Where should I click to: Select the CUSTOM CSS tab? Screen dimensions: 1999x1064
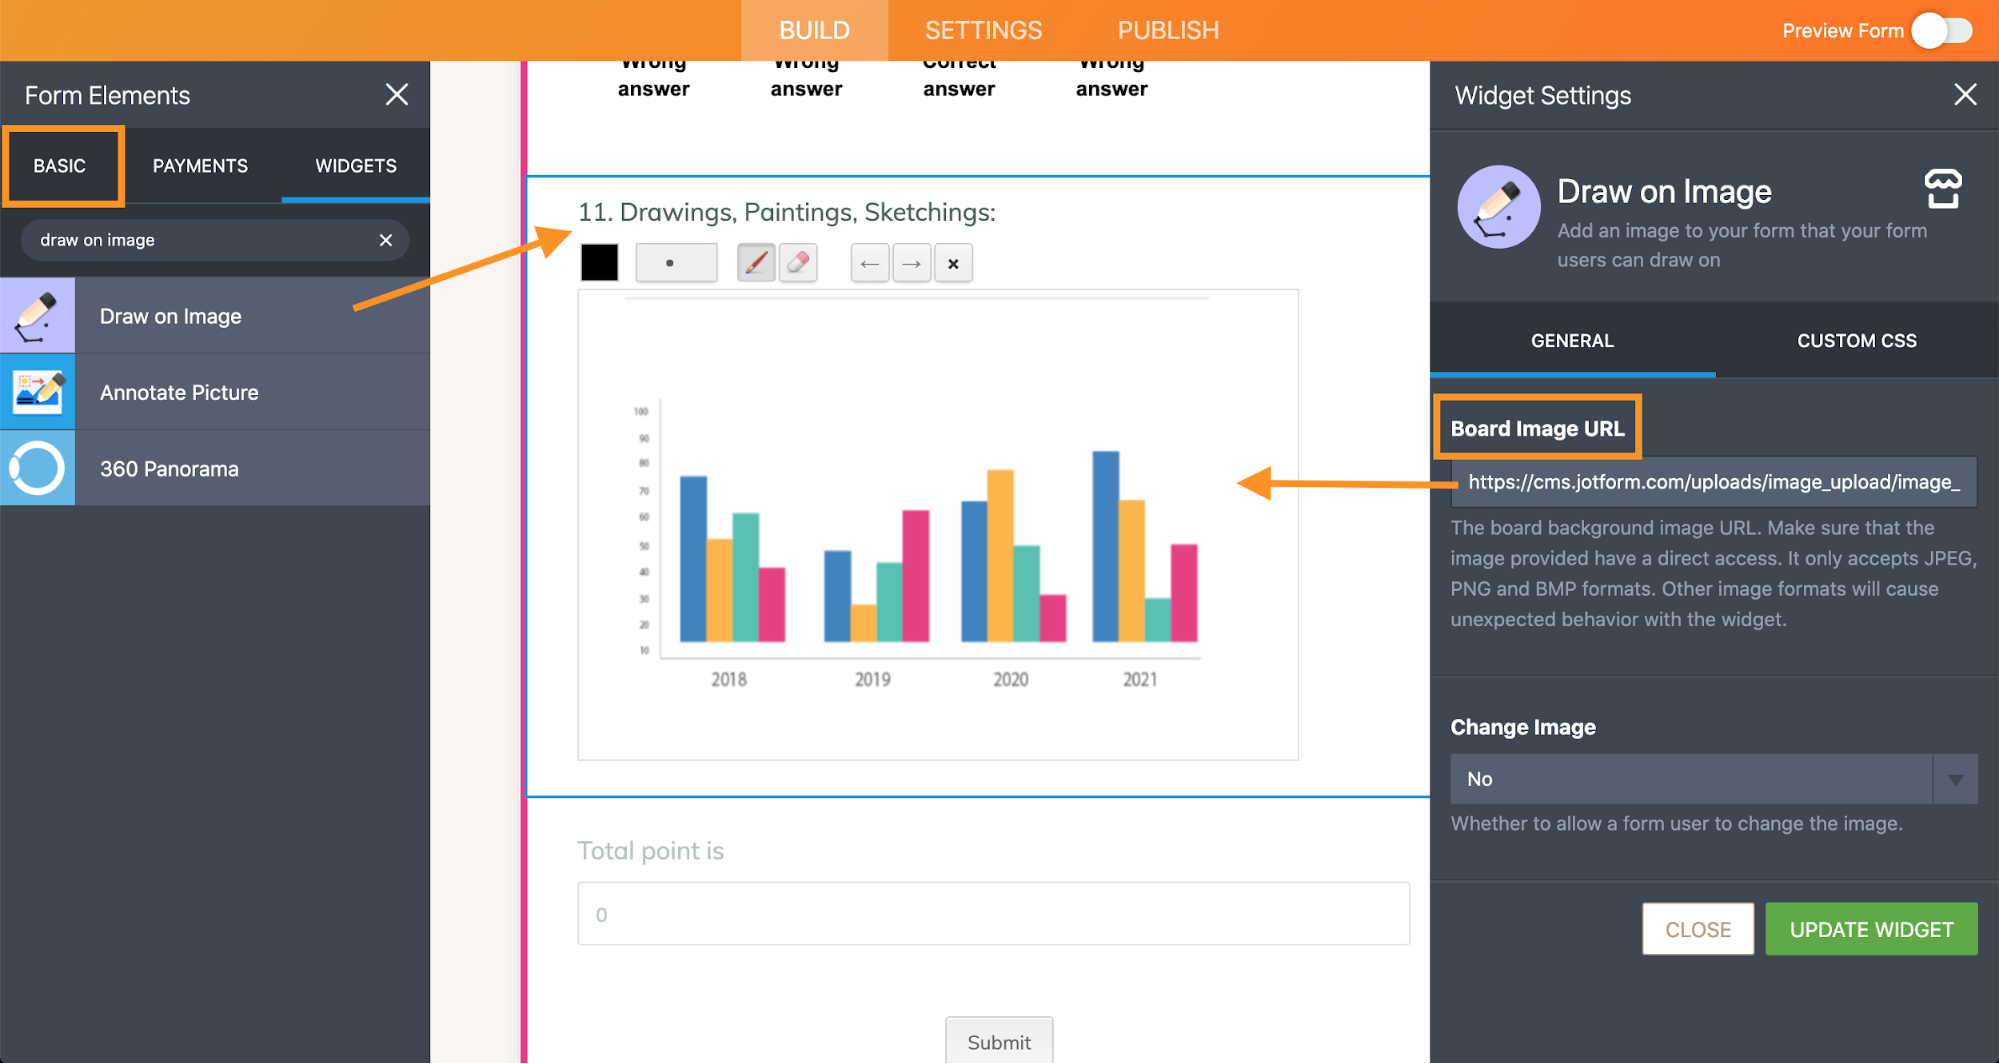click(1857, 340)
